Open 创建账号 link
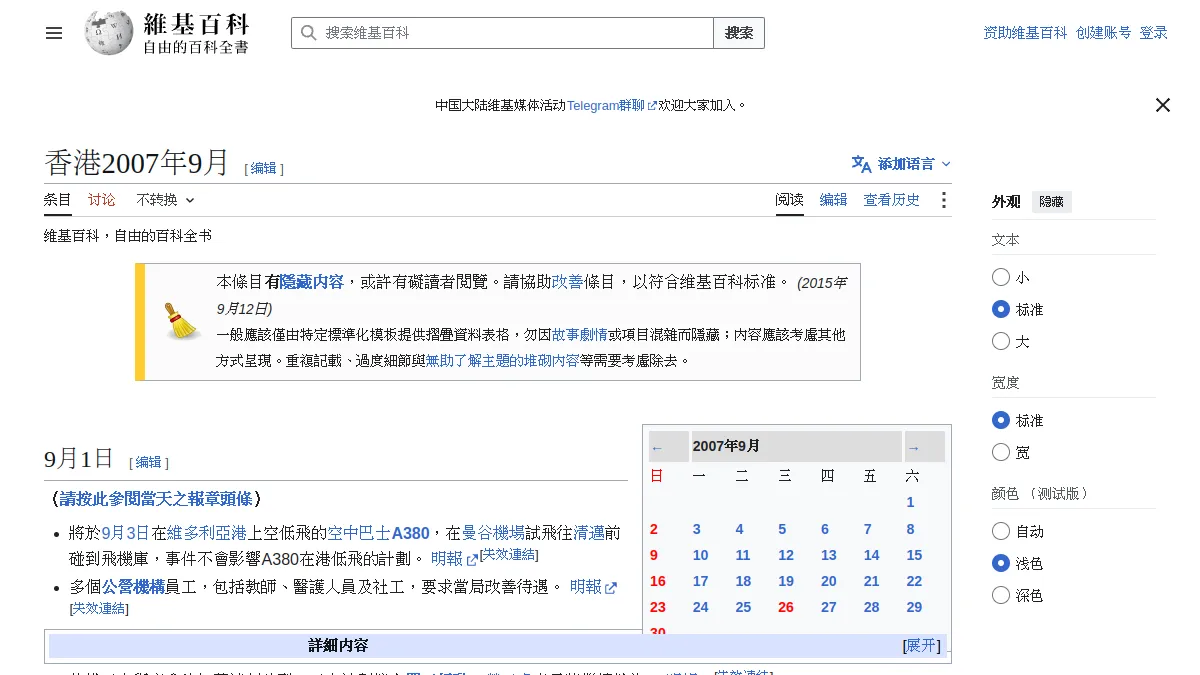 pyautogui.click(x=1104, y=33)
